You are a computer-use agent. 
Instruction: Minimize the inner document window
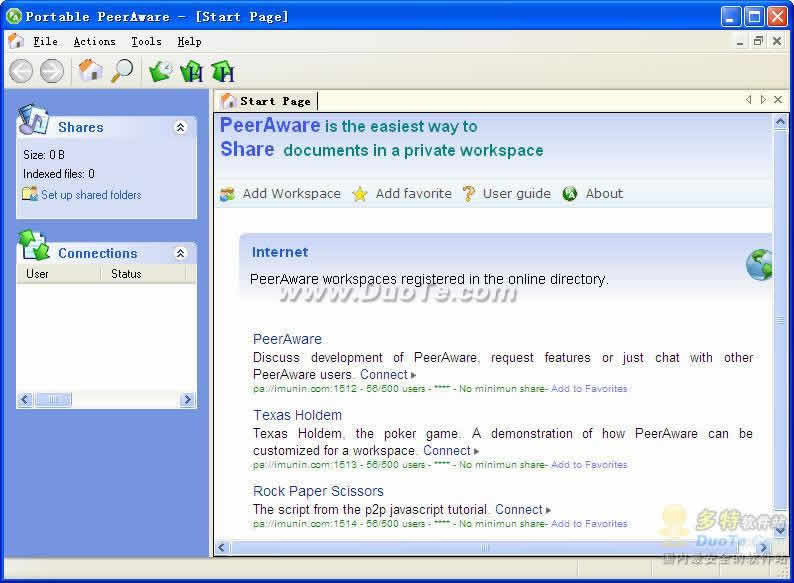click(x=740, y=42)
